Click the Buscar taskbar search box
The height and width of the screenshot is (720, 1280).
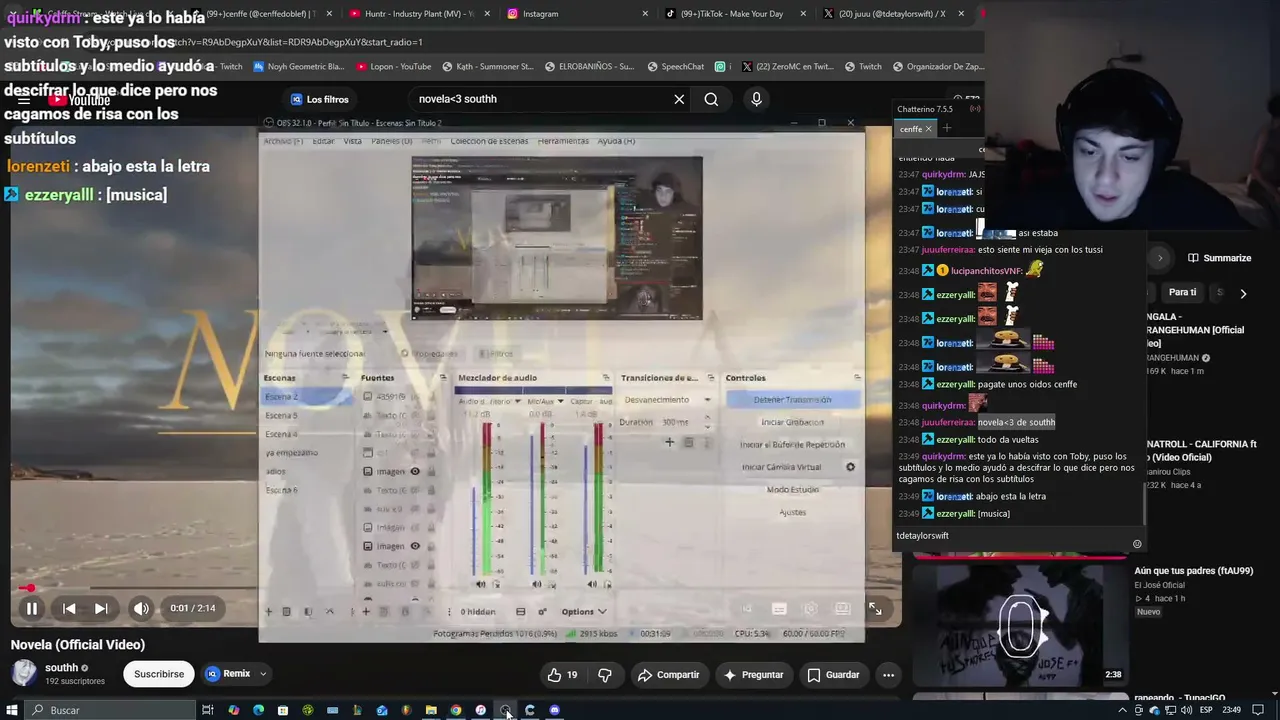pos(110,710)
